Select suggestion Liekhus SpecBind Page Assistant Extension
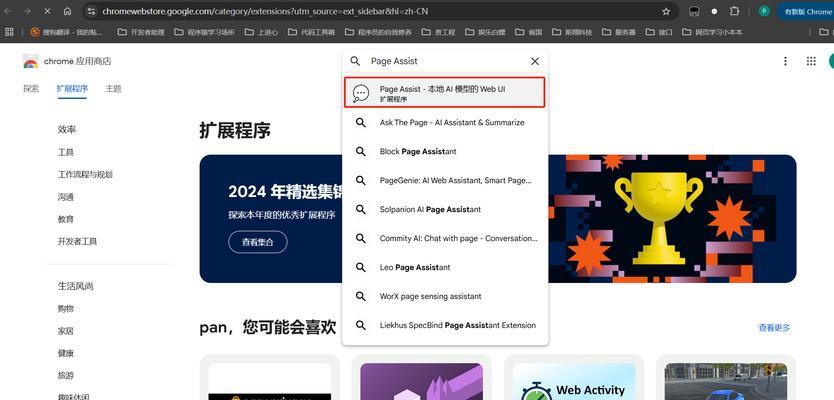The width and height of the screenshot is (834, 400). 445,325
